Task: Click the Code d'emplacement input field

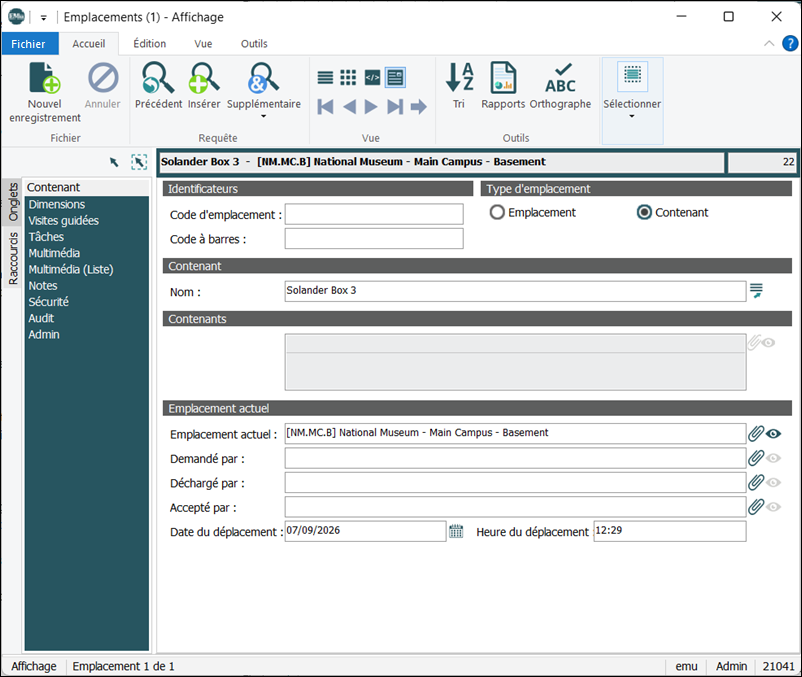Action: point(374,214)
